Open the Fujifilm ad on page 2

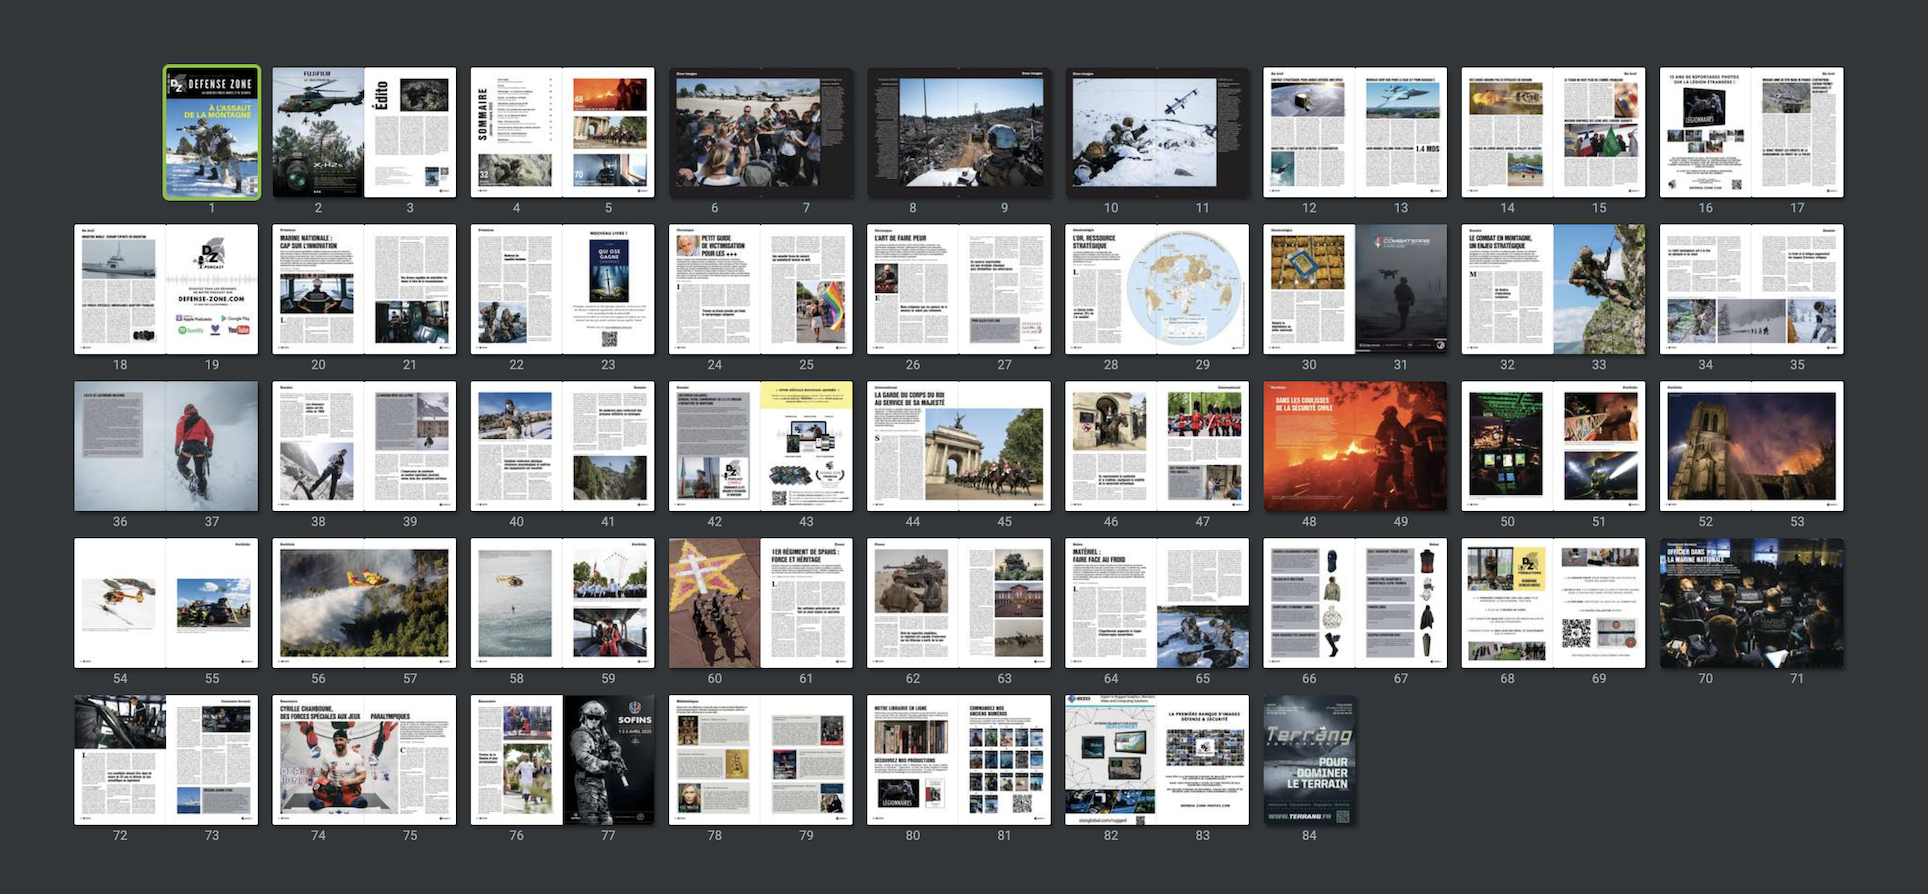tap(318, 133)
